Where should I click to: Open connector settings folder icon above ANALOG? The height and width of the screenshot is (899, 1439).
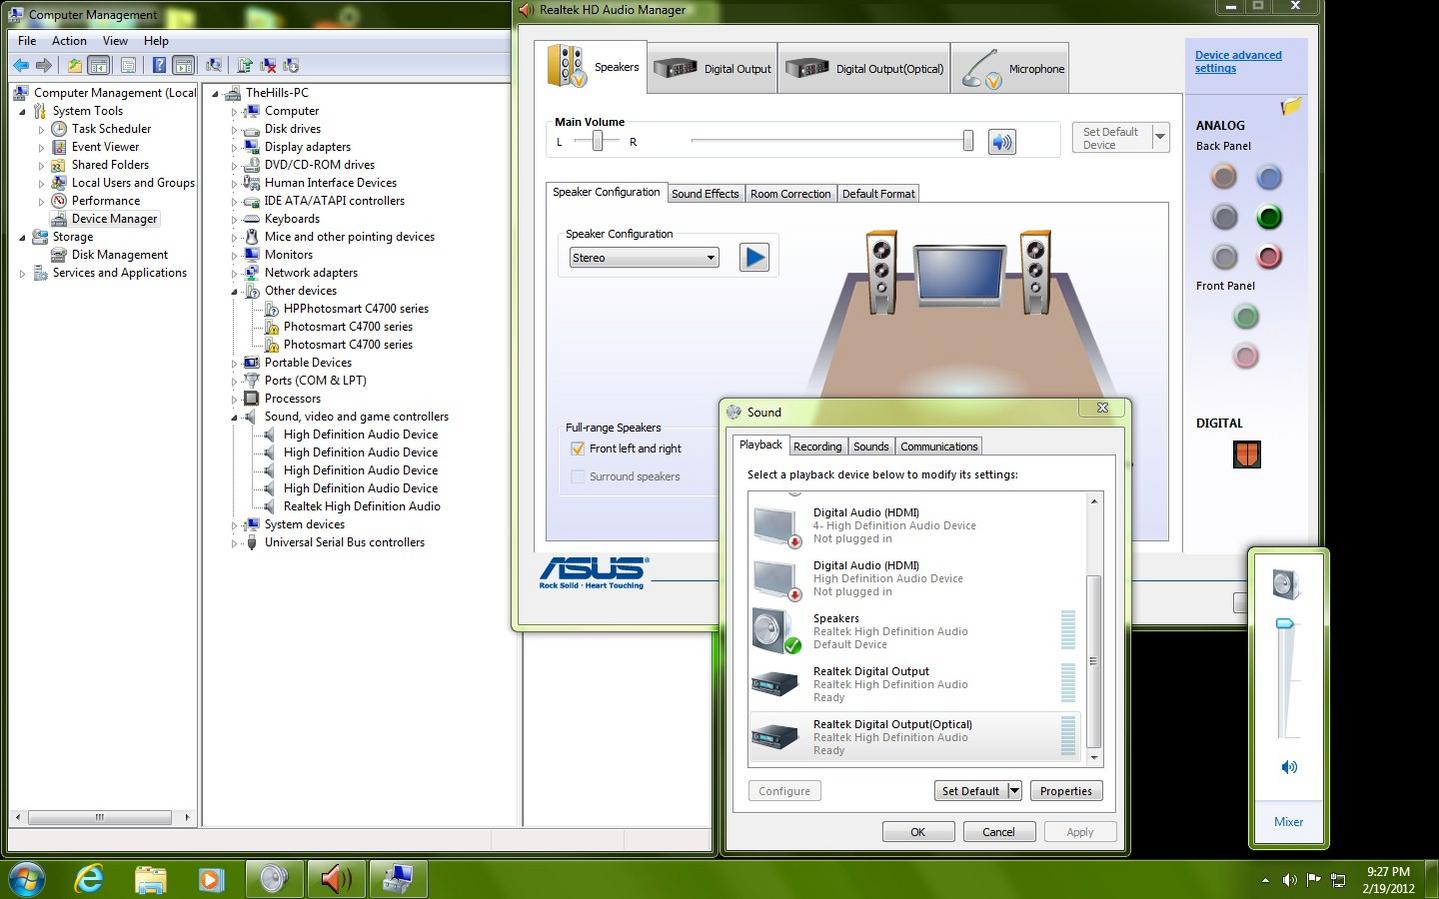point(1291,106)
